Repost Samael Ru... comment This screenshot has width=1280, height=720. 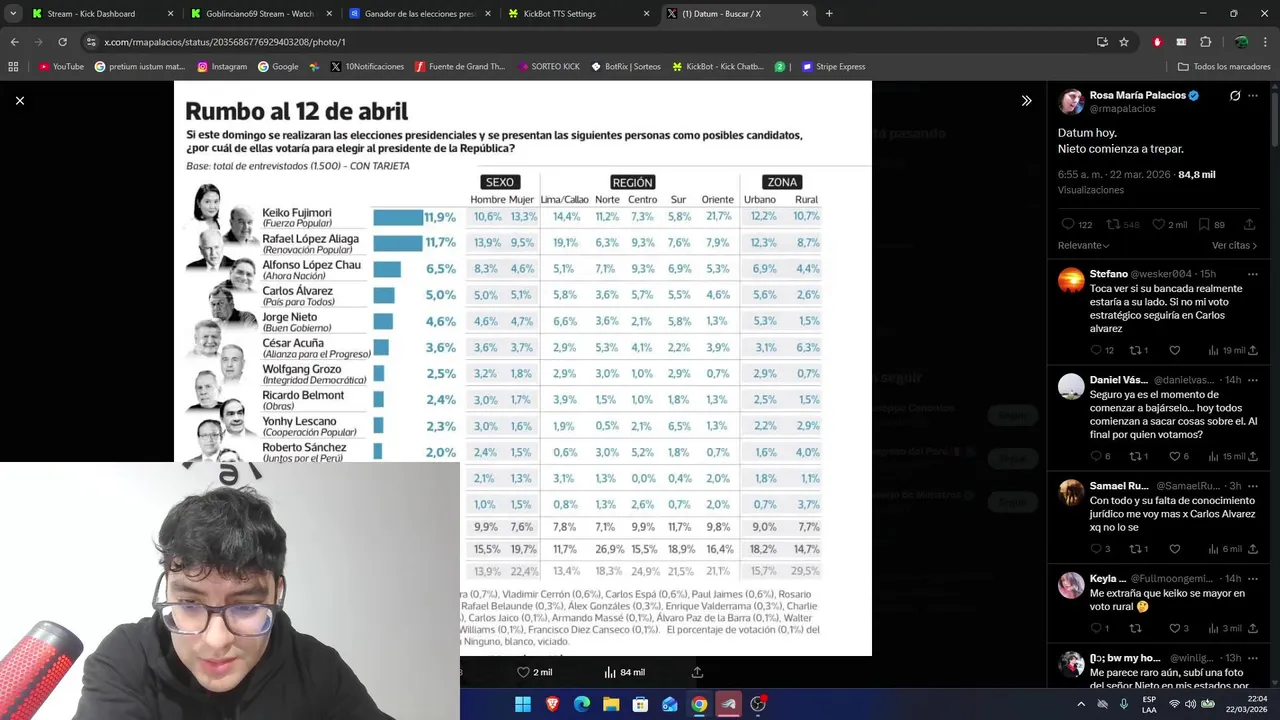(1138, 549)
